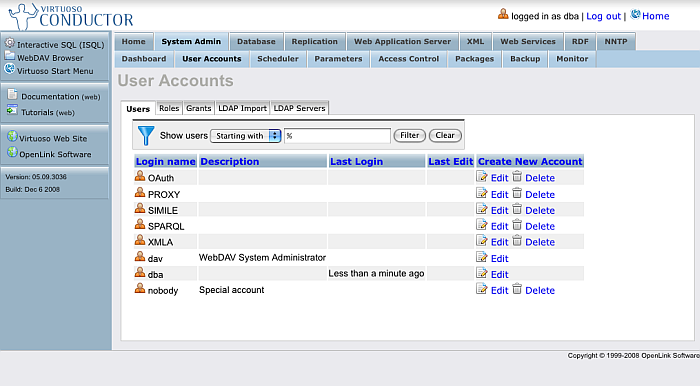Click the Tutorials icon in sidebar
The height and width of the screenshot is (386, 700).
(x=12, y=110)
